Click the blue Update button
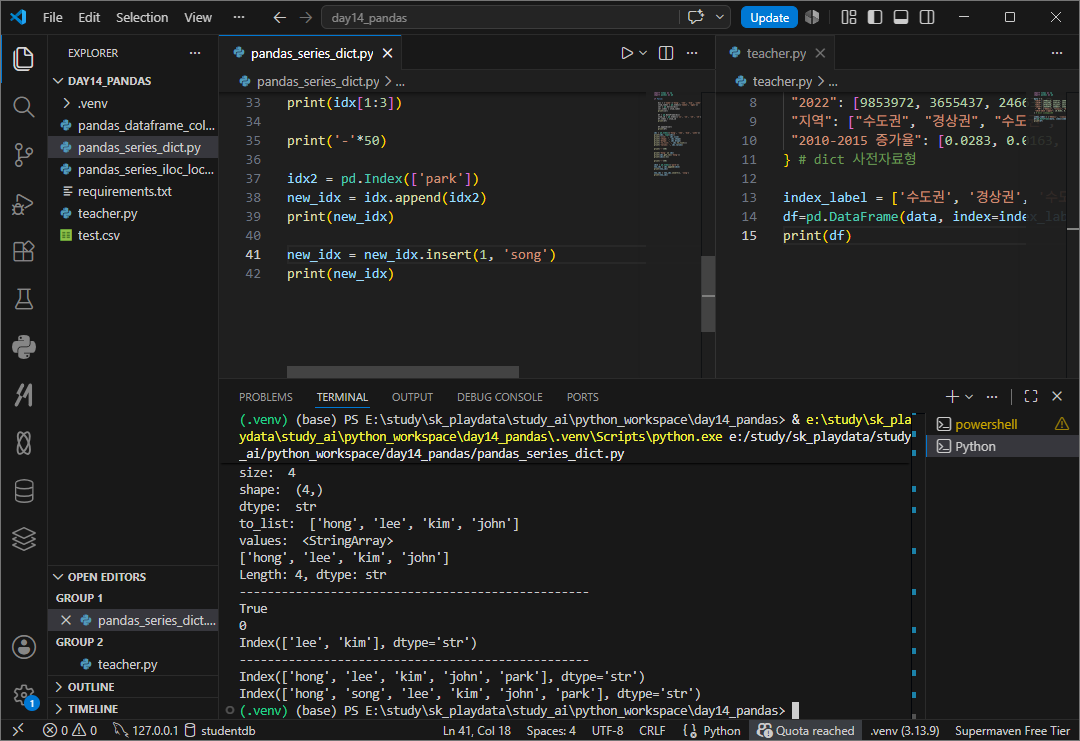 (x=769, y=17)
